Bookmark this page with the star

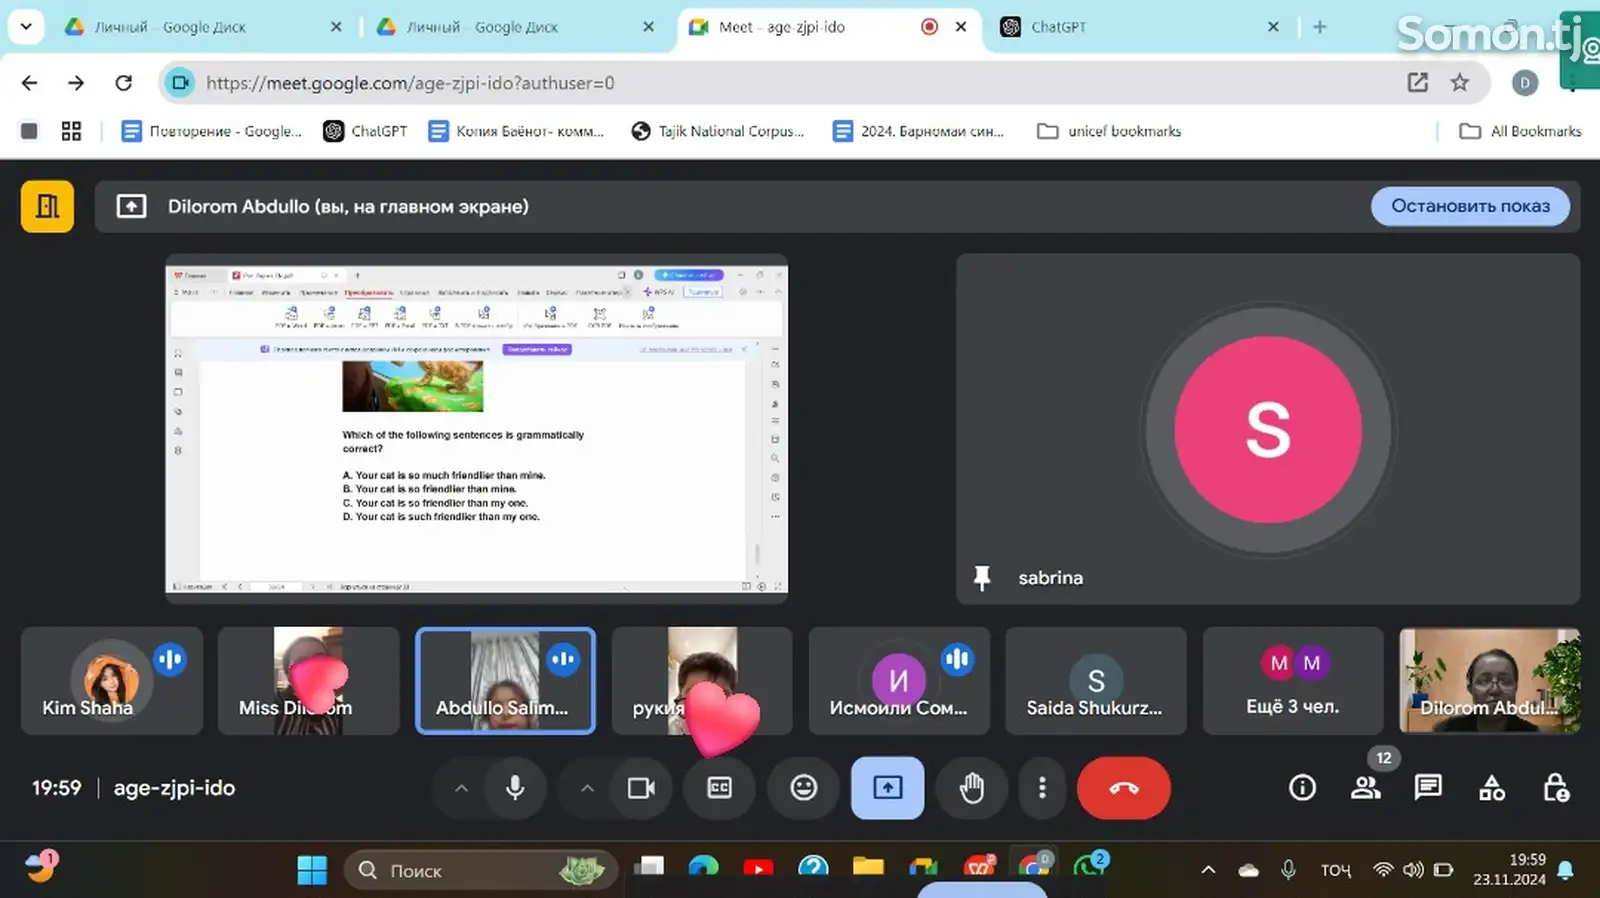[1460, 83]
